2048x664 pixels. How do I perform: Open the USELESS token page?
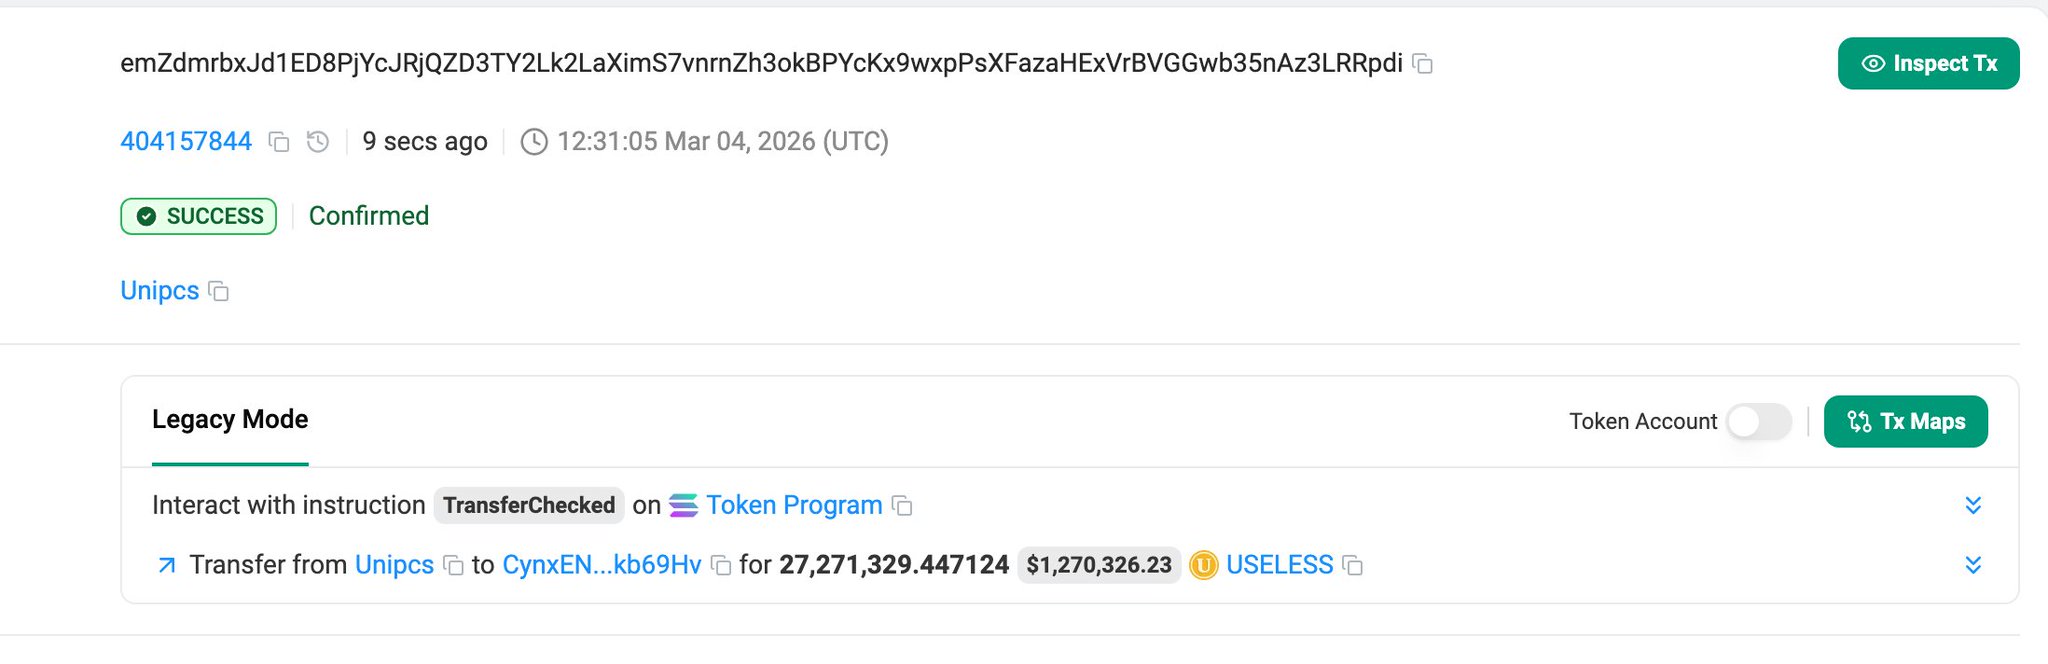(1279, 566)
